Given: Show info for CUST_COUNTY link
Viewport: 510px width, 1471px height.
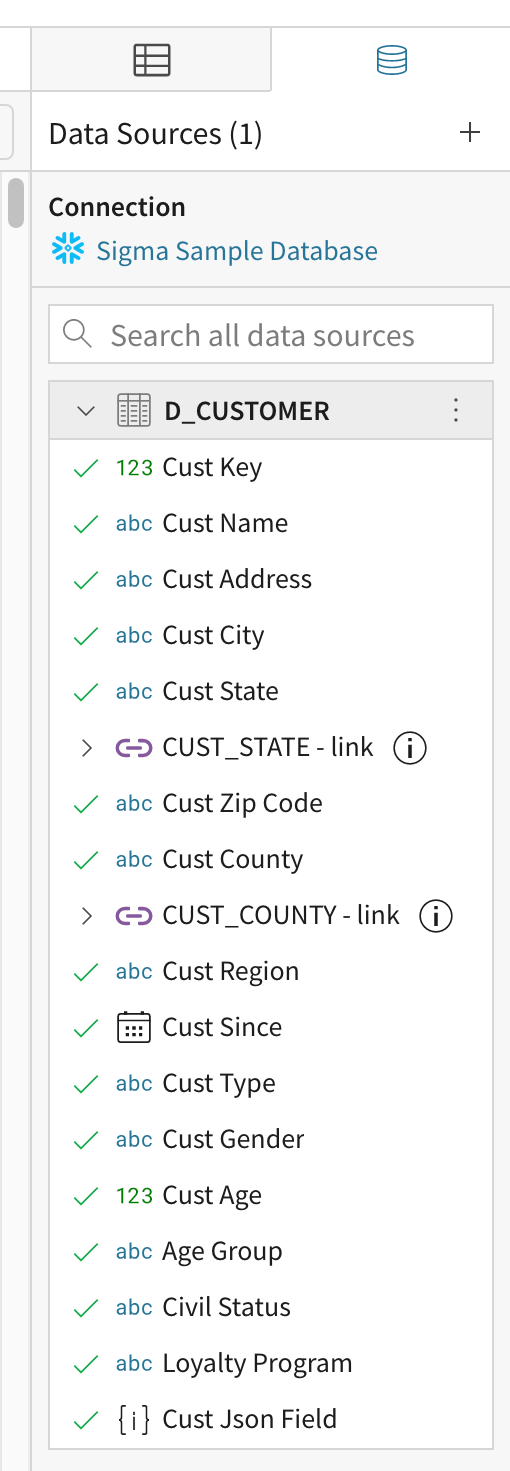Looking at the screenshot, I should (436, 915).
